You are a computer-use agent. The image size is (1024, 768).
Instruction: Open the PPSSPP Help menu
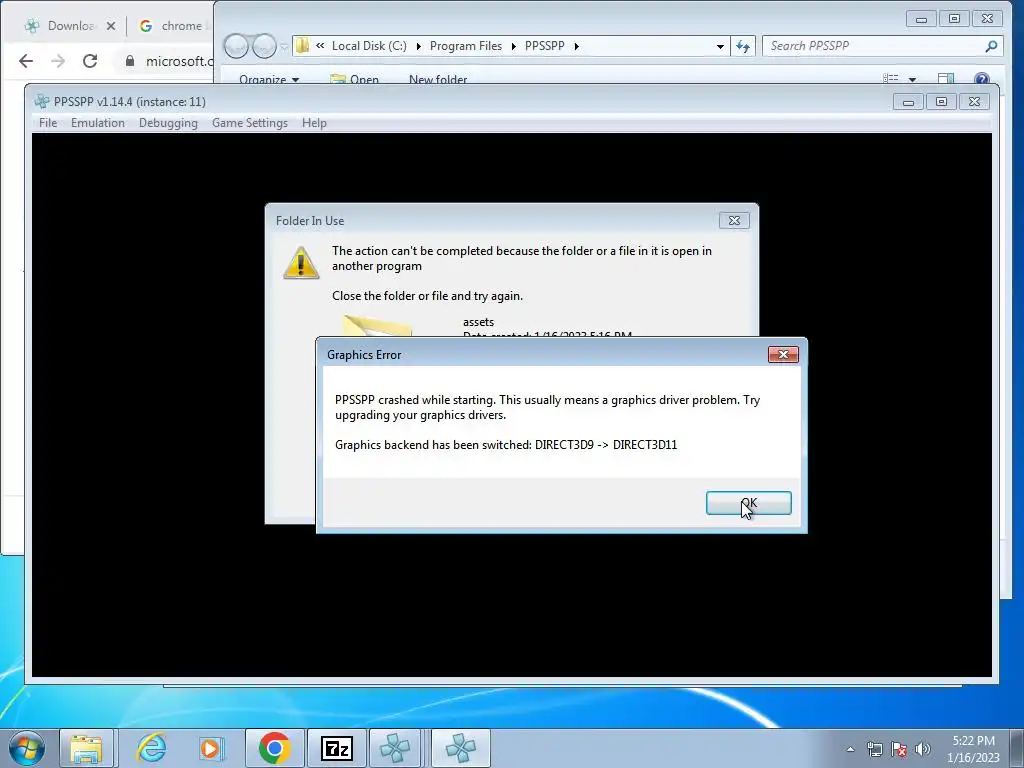[x=314, y=123]
